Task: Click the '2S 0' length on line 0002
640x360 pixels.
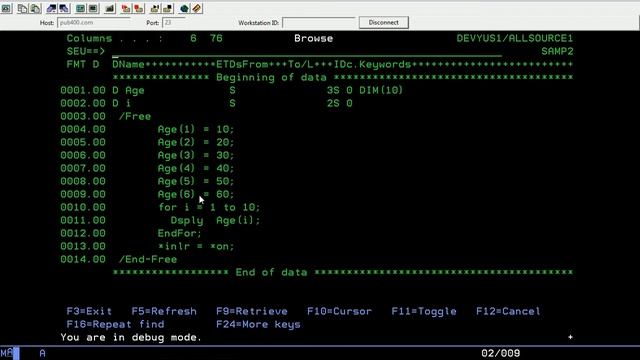Action: pos(340,104)
